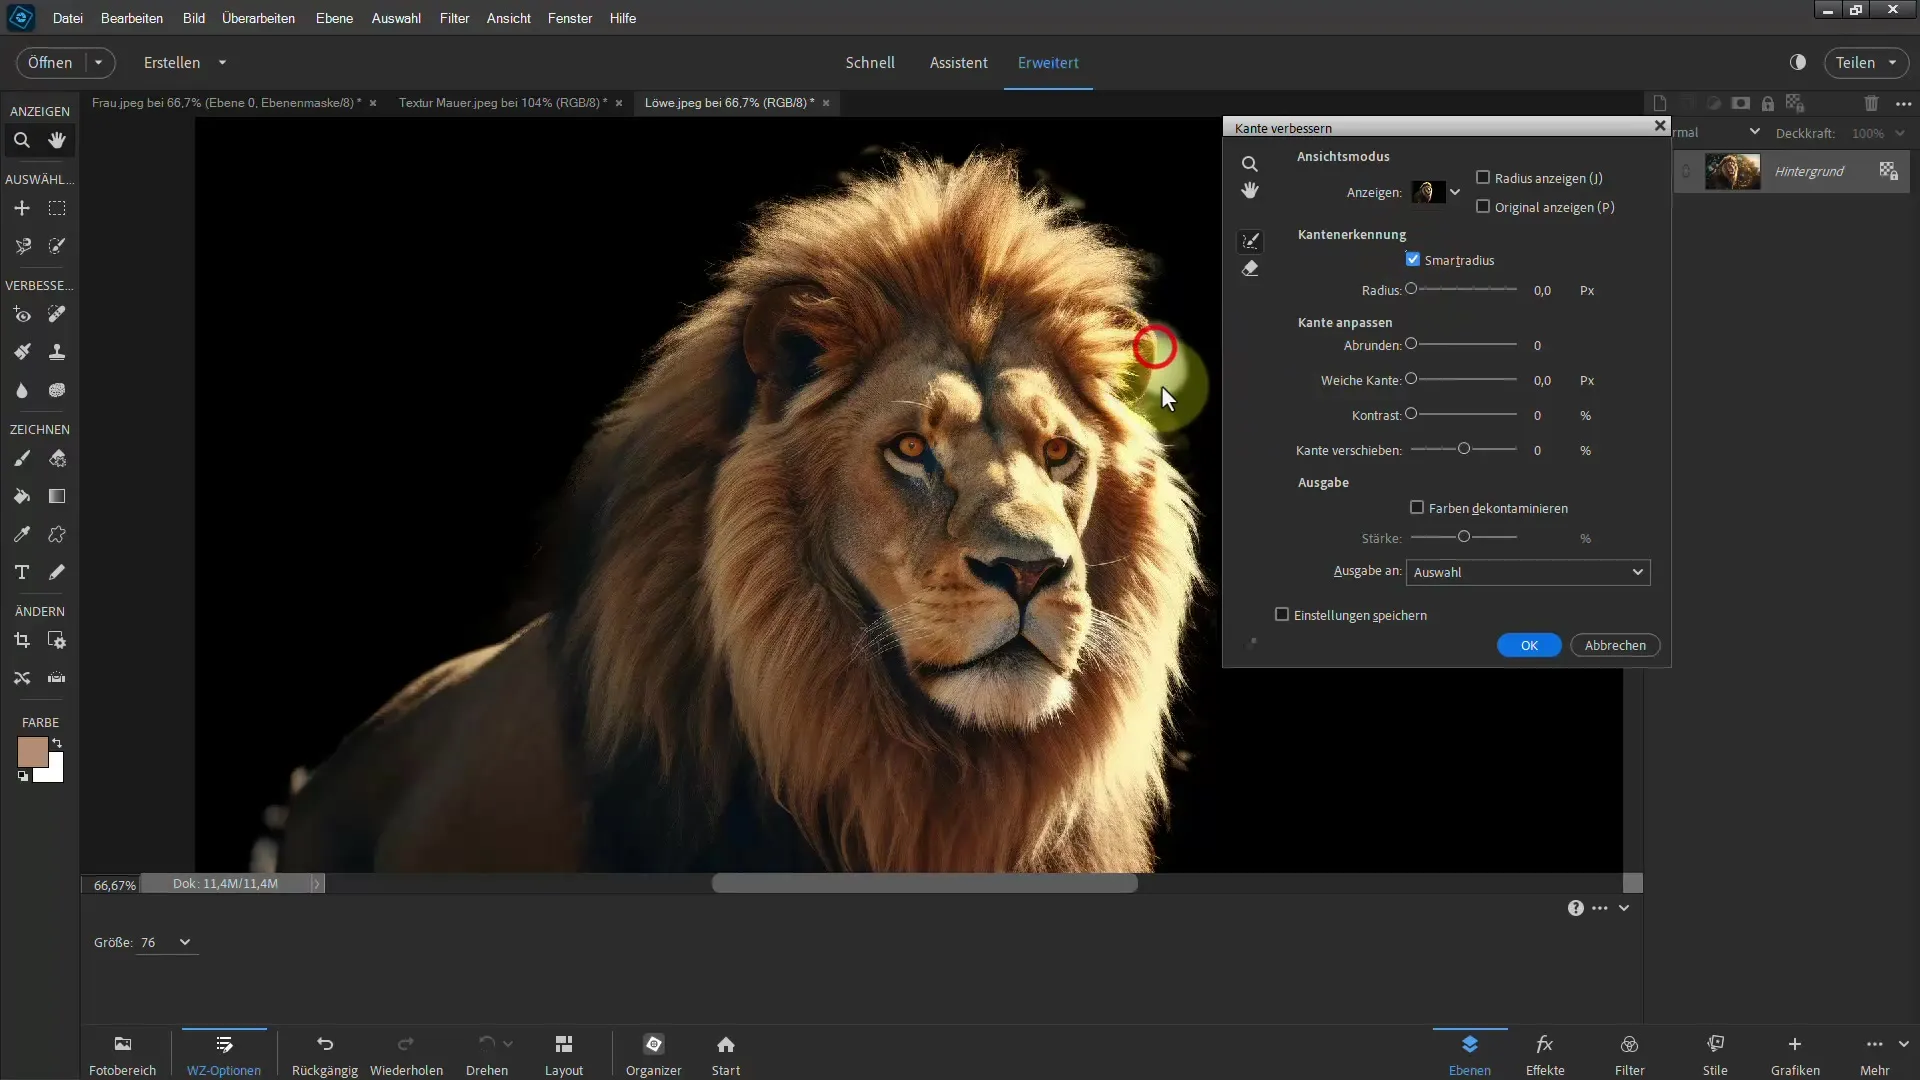Switch to Assistent mode tab
This screenshot has width=1920, height=1080.
(958, 62)
